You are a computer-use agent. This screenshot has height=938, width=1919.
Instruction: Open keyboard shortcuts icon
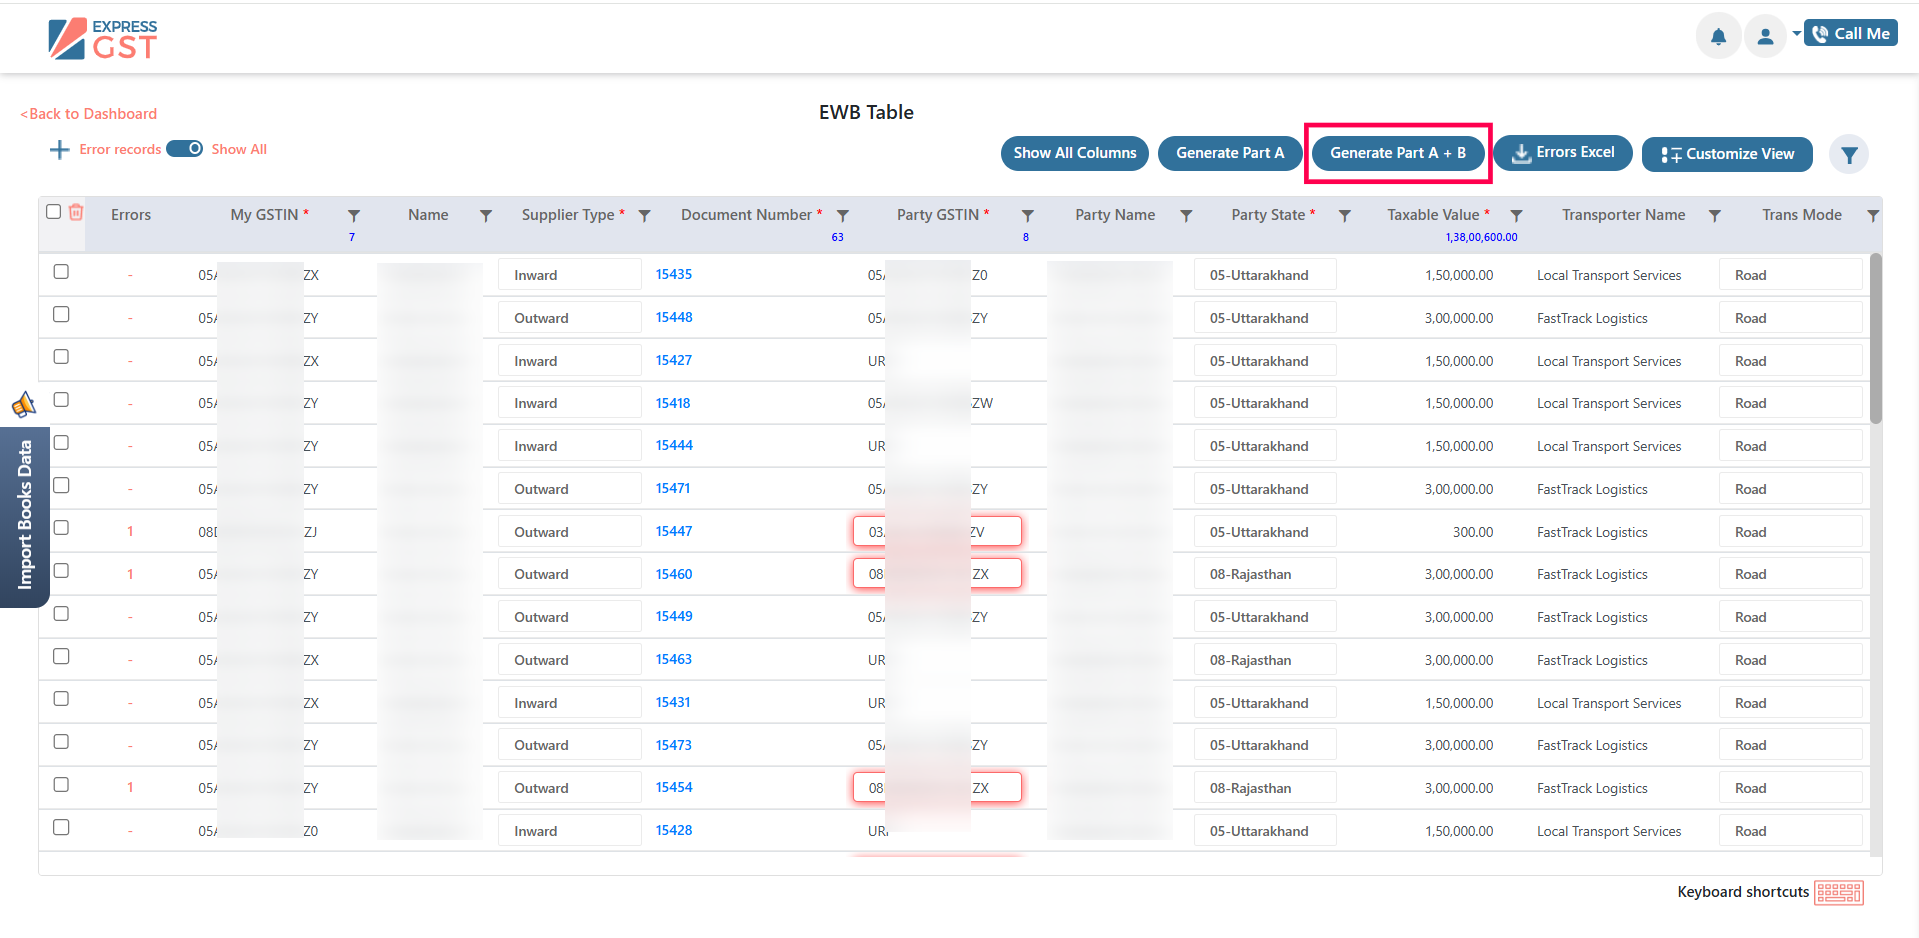pyautogui.click(x=1838, y=892)
